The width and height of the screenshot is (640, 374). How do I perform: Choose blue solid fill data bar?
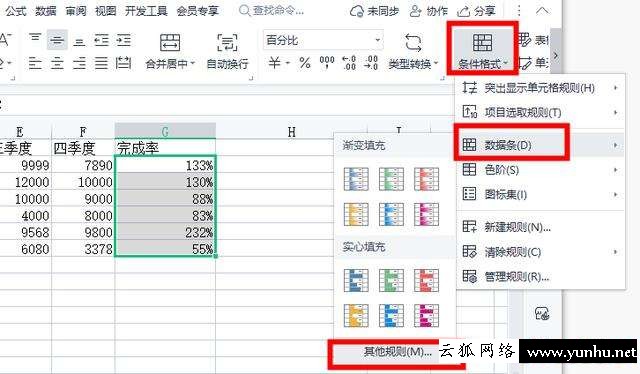tap(356, 280)
